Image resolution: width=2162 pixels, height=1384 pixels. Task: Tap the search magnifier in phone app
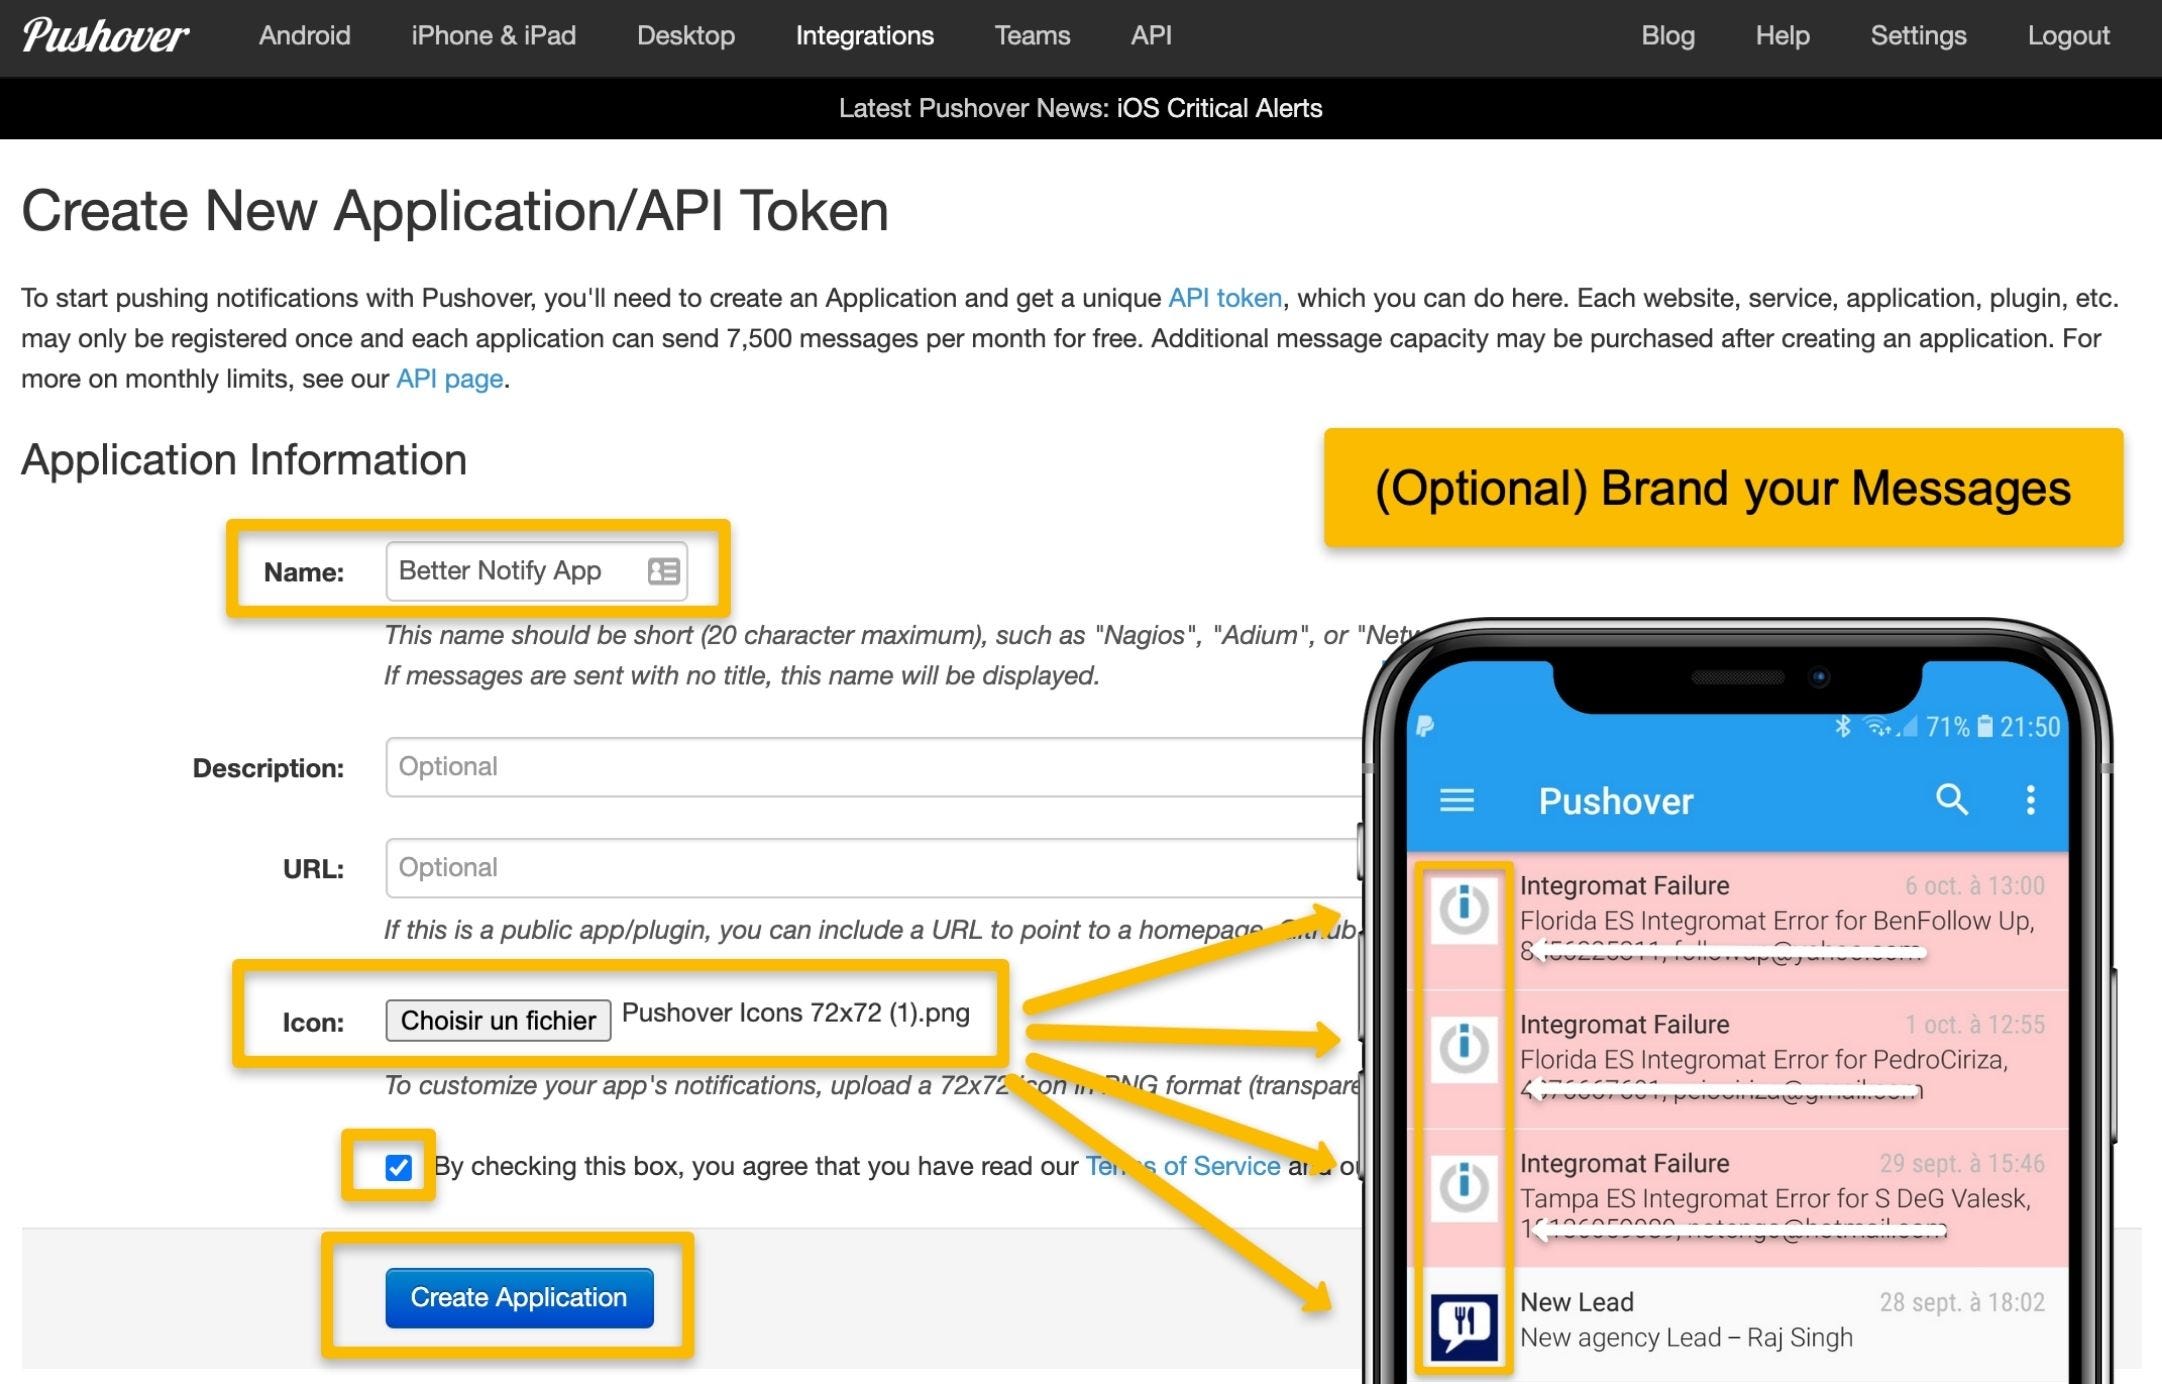click(x=1951, y=799)
